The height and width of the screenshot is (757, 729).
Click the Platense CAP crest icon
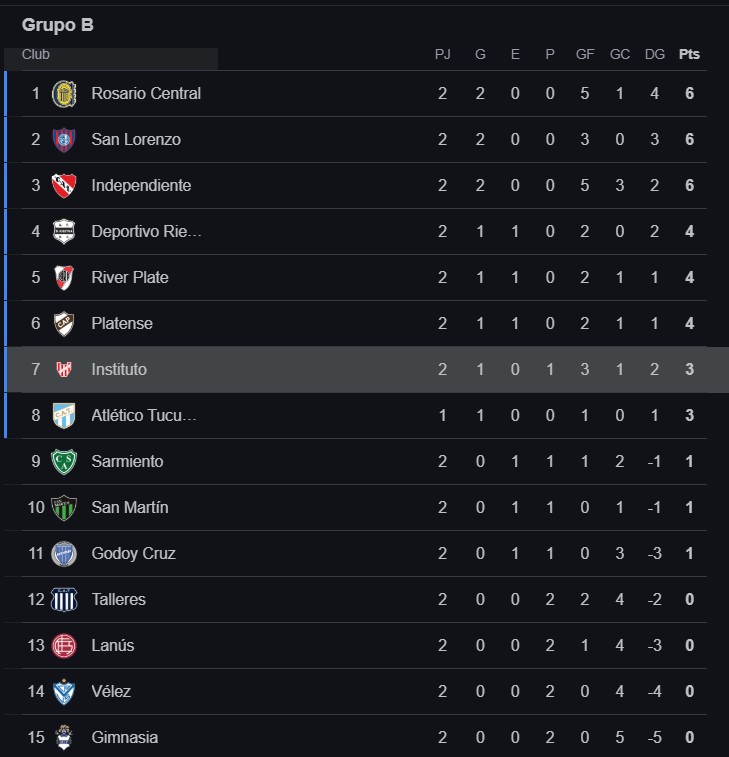(x=64, y=323)
